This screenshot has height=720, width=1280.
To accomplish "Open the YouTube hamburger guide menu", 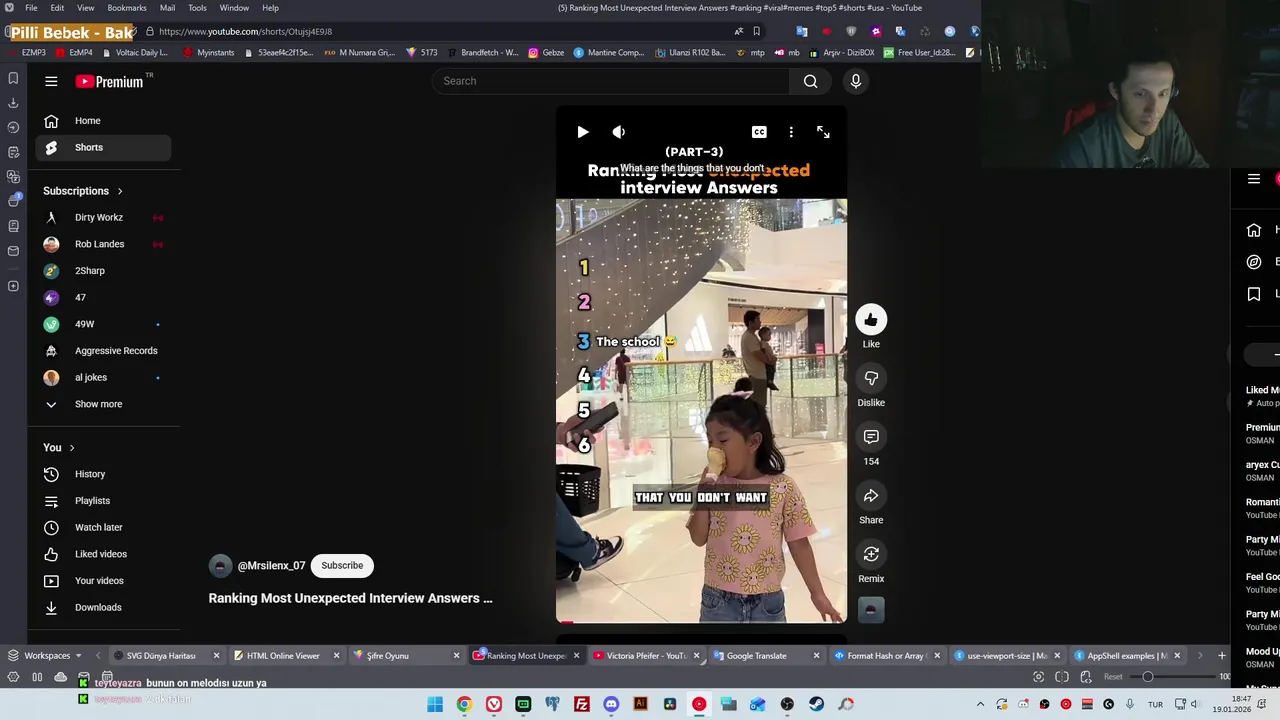I will point(51,81).
